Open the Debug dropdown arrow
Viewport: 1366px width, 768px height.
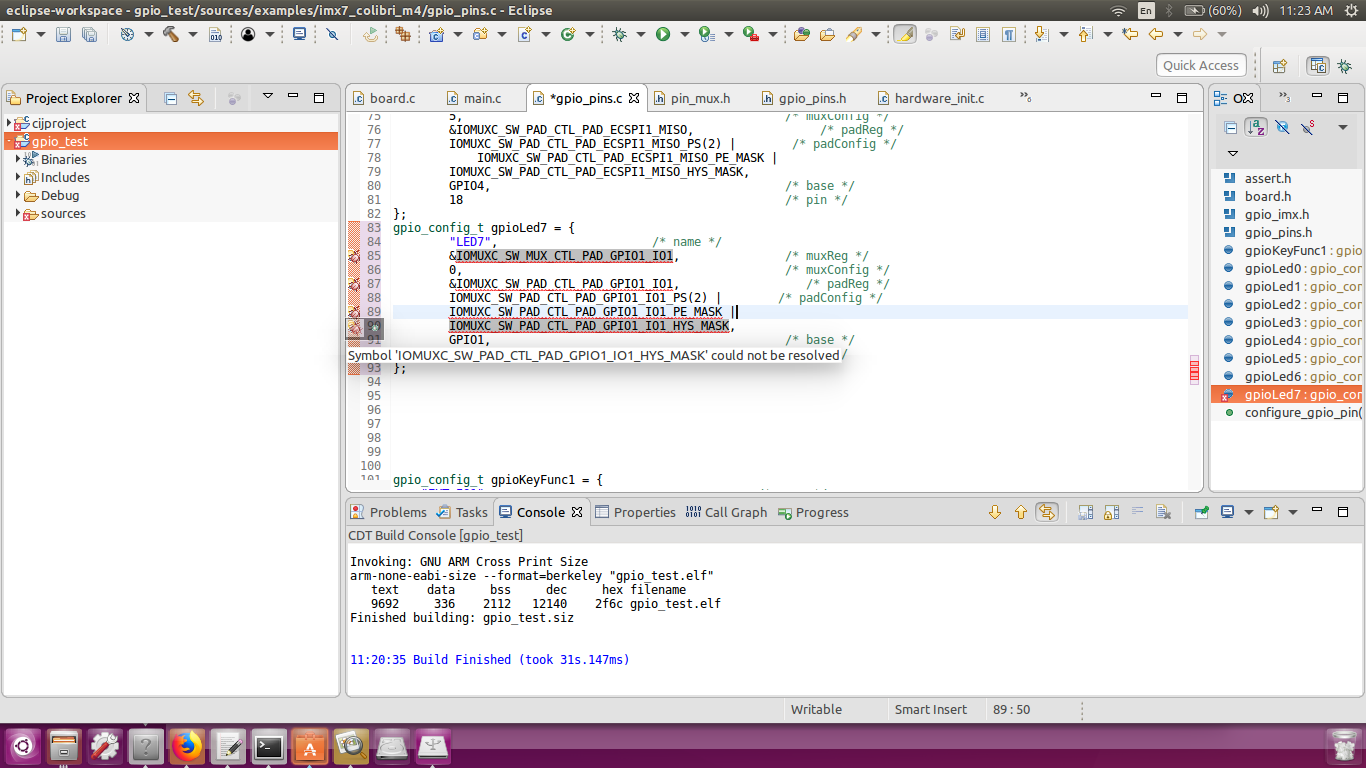641,34
